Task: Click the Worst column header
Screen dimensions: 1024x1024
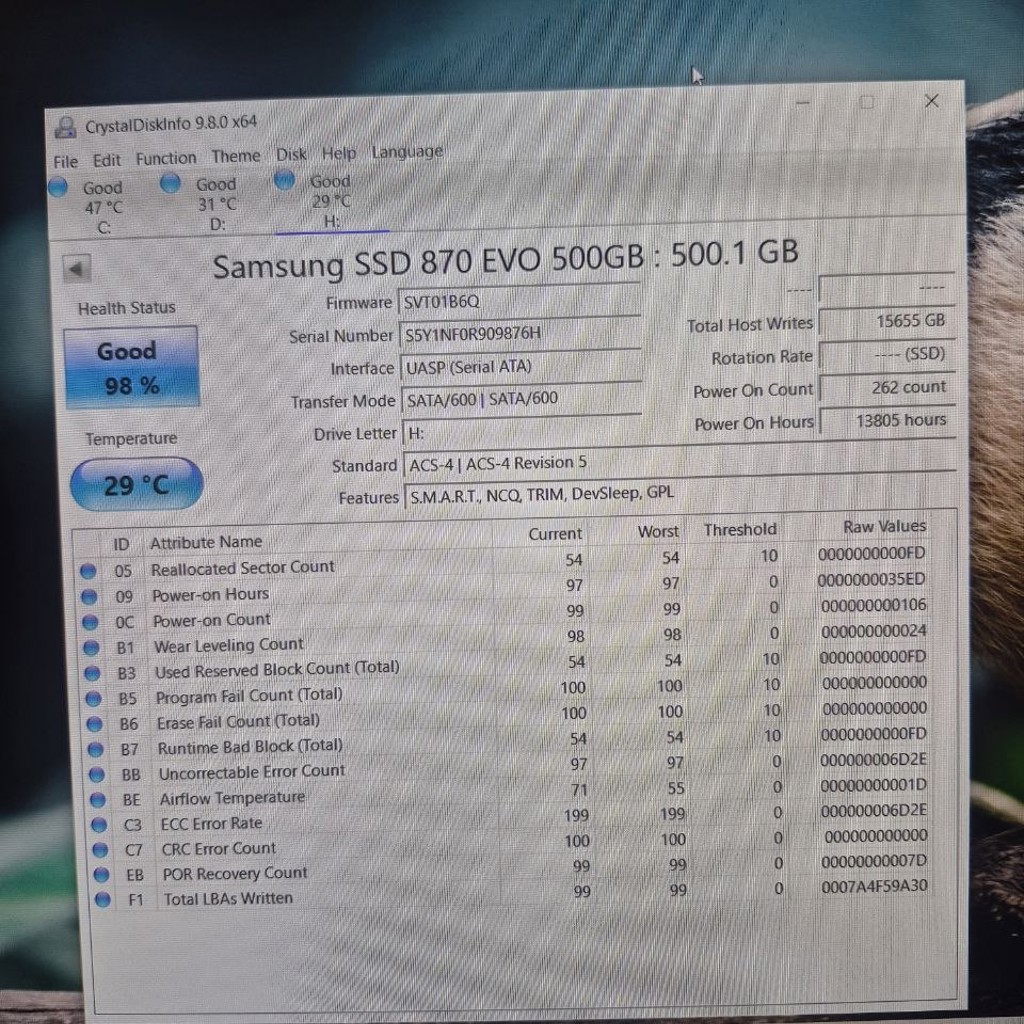Action: tap(658, 532)
